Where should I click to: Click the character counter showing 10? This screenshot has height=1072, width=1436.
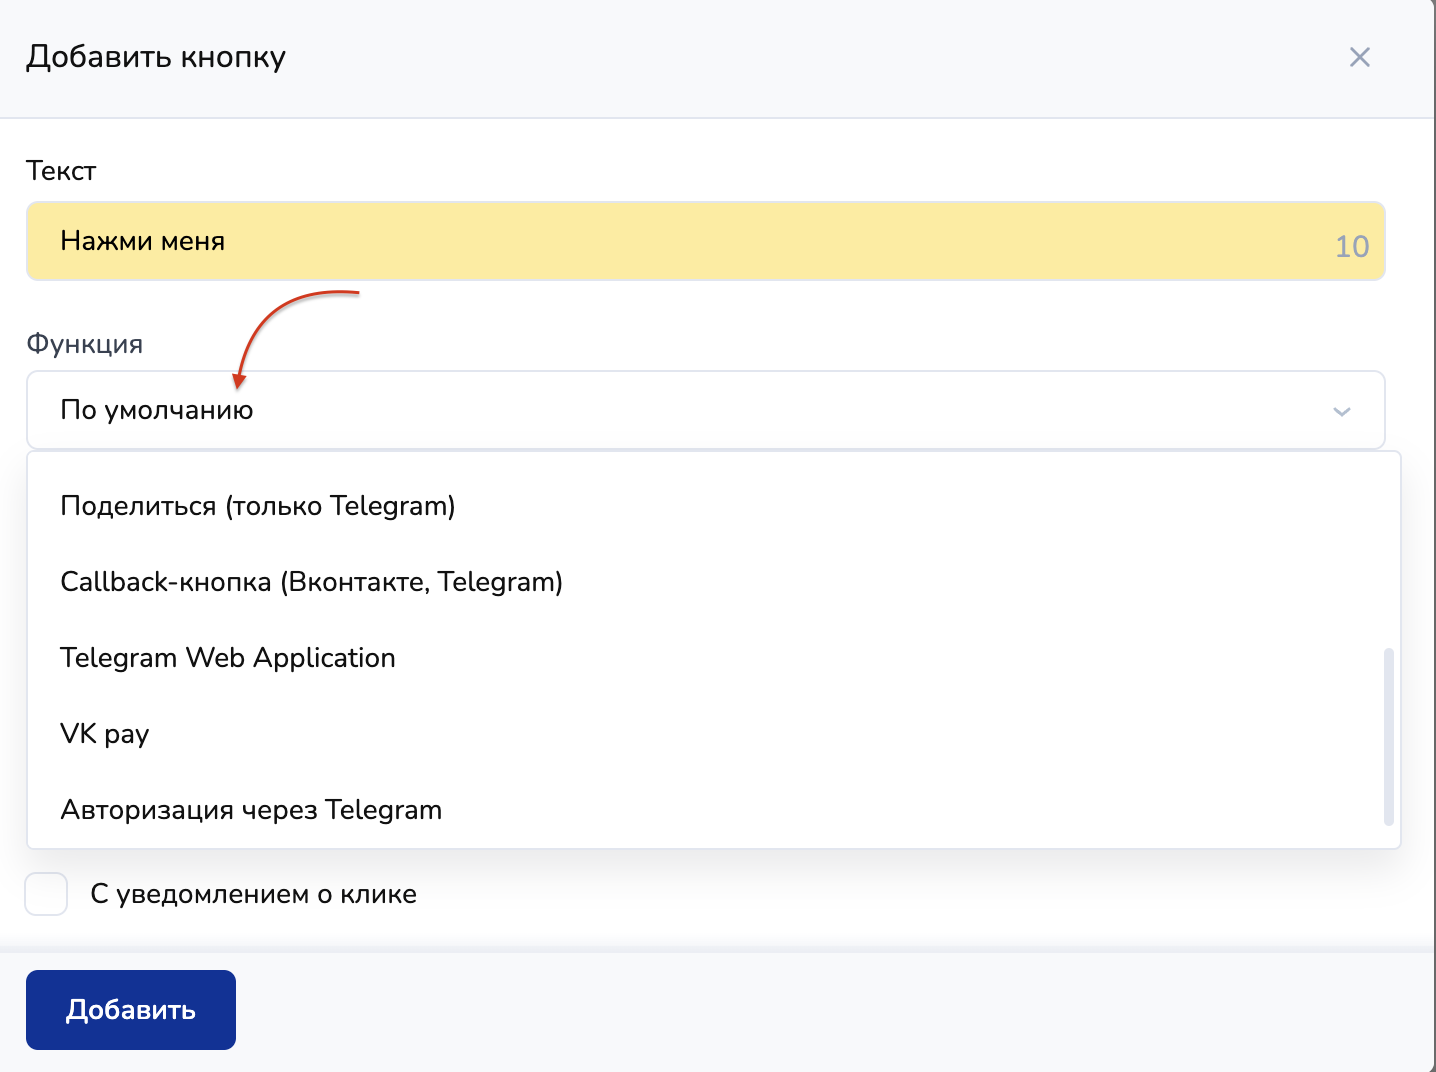(x=1351, y=246)
